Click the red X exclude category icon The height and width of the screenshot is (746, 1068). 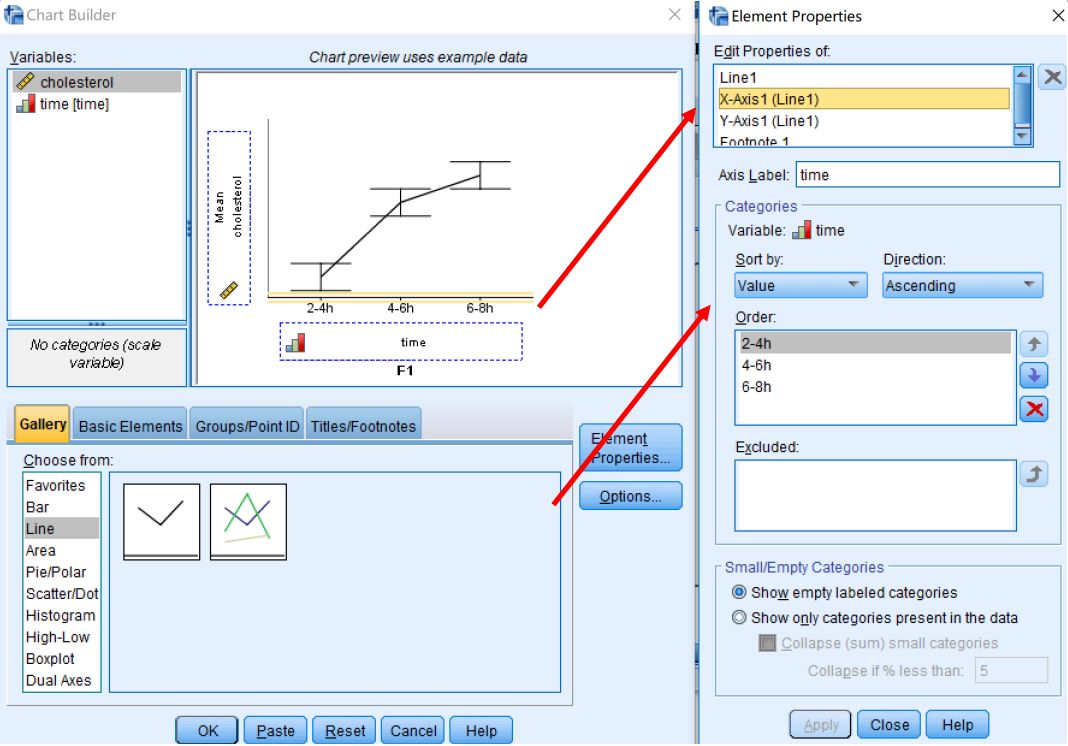point(1034,409)
